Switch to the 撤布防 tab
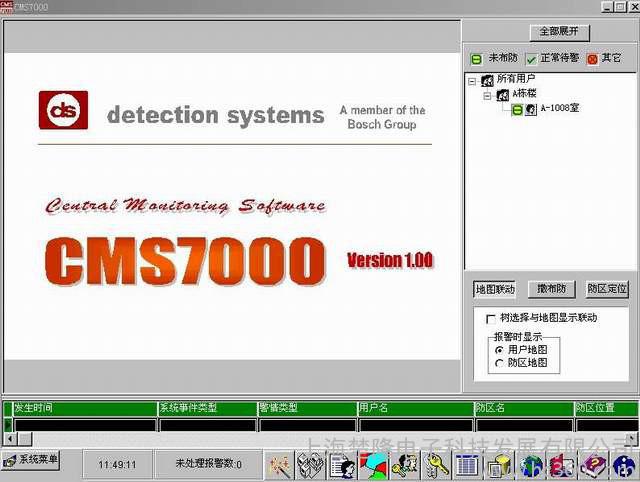The width and height of the screenshot is (640, 482). (551, 289)
